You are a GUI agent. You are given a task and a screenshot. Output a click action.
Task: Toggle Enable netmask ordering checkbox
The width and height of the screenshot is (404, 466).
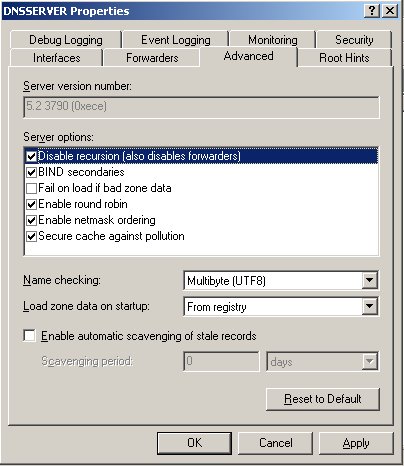pos(32,220)
